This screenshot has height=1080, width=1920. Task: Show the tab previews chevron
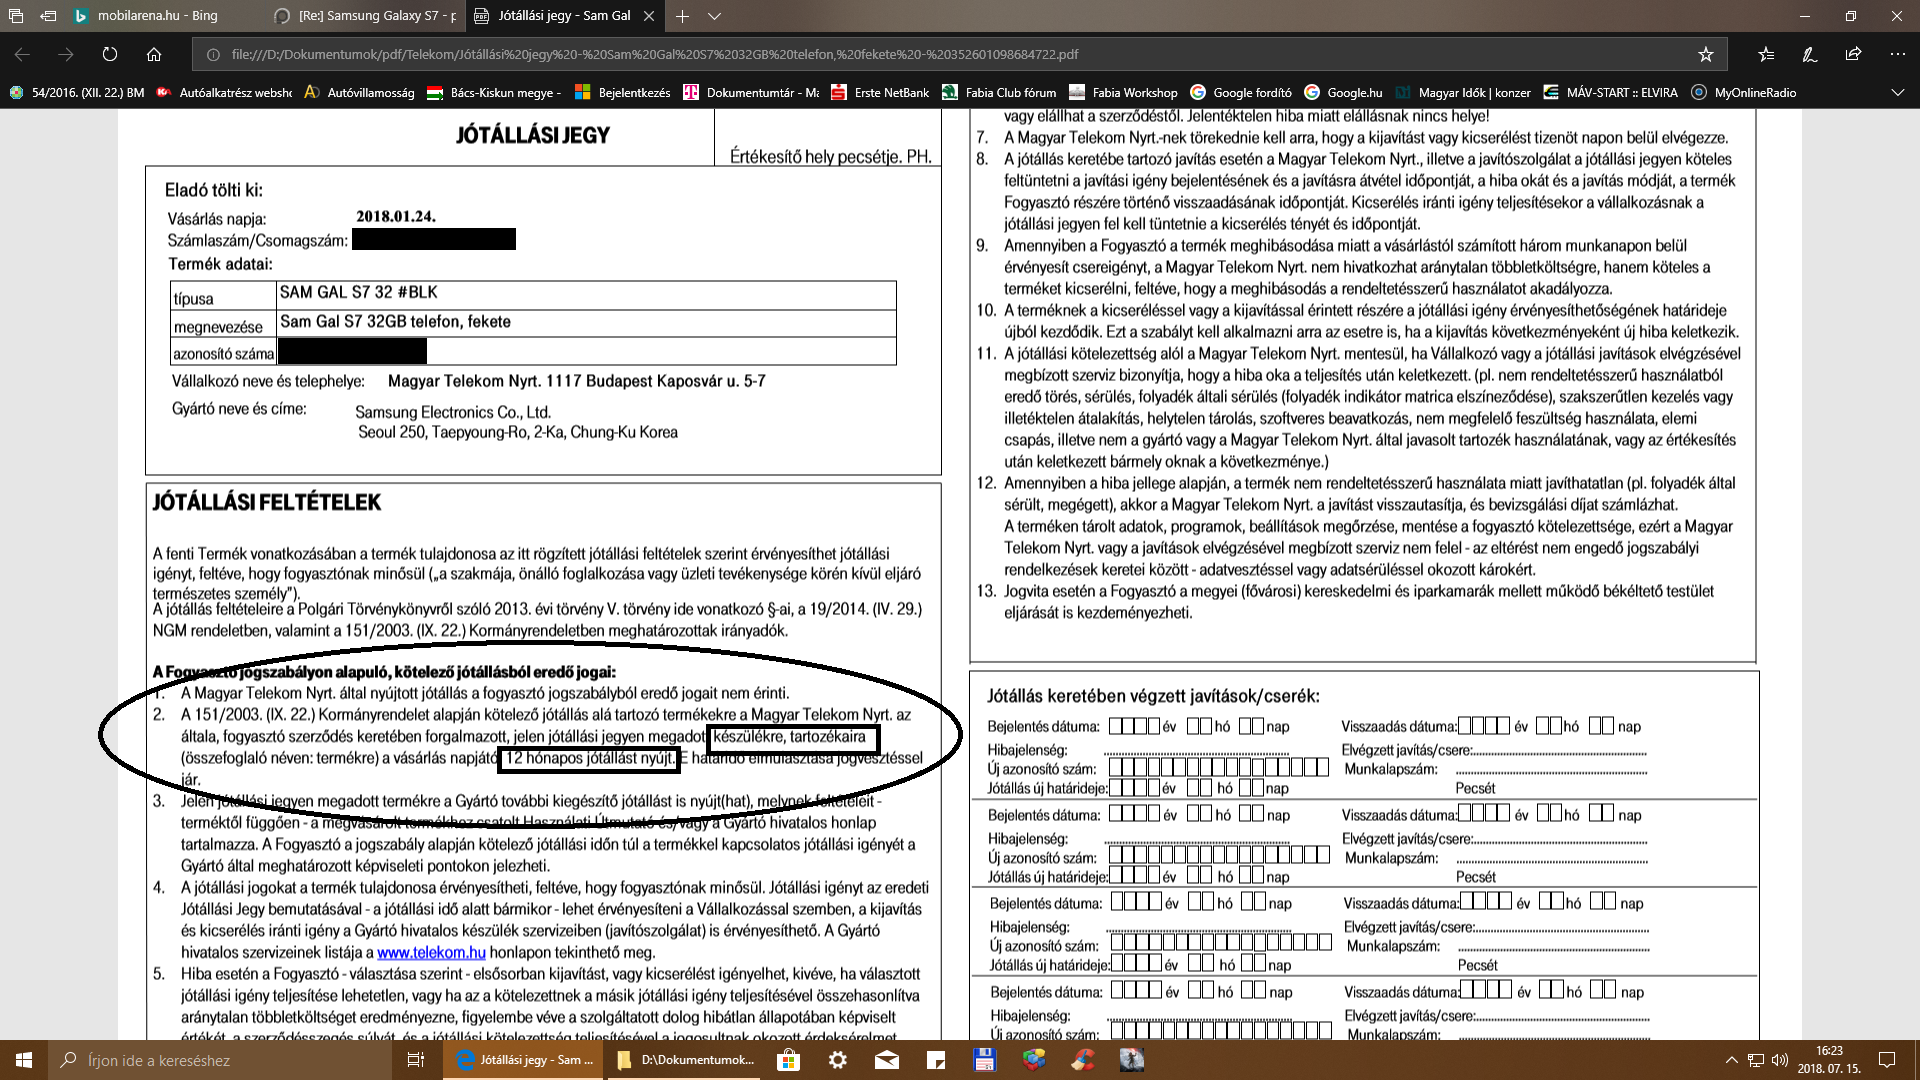(714, 16)
